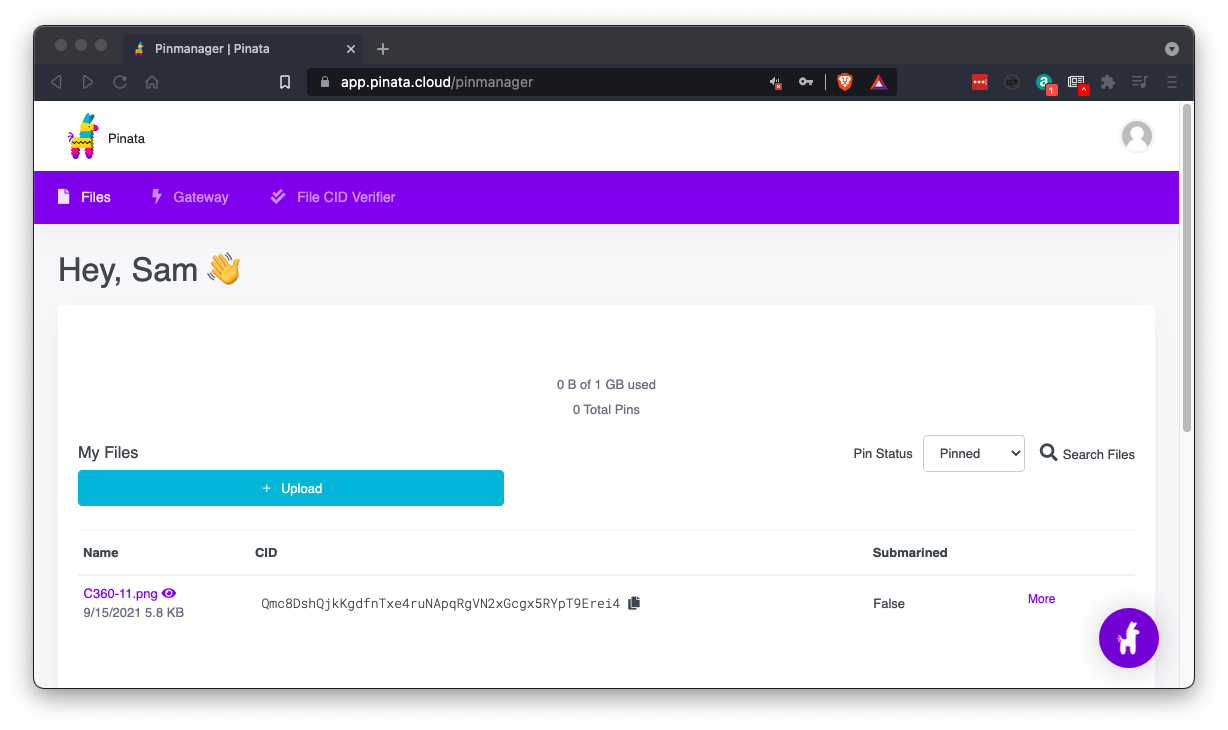Click the muted-sound icon in the address bar
The height and width of the screenshot is (730, 1228).
pos(776,82)
